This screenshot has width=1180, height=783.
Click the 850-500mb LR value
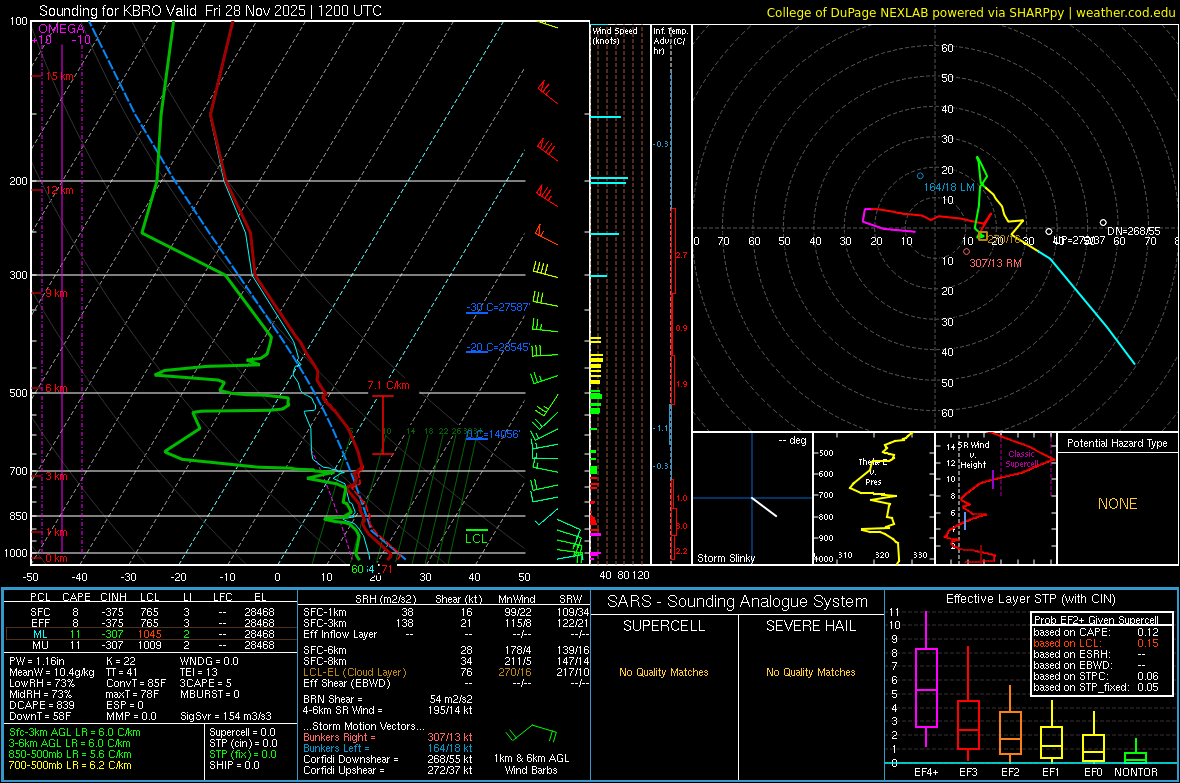[70, 754]
